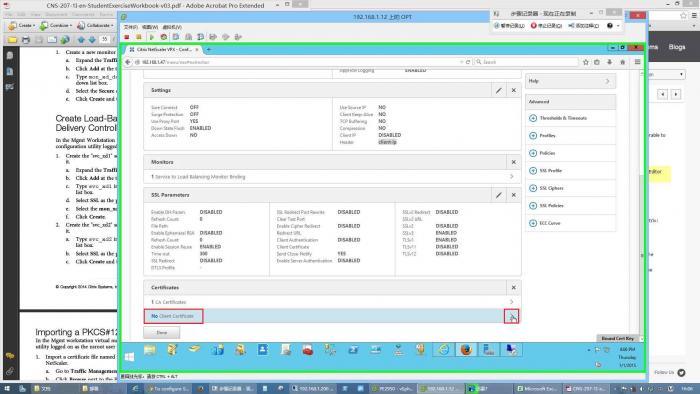Click arrow at end of Client Certificate row

512,316
